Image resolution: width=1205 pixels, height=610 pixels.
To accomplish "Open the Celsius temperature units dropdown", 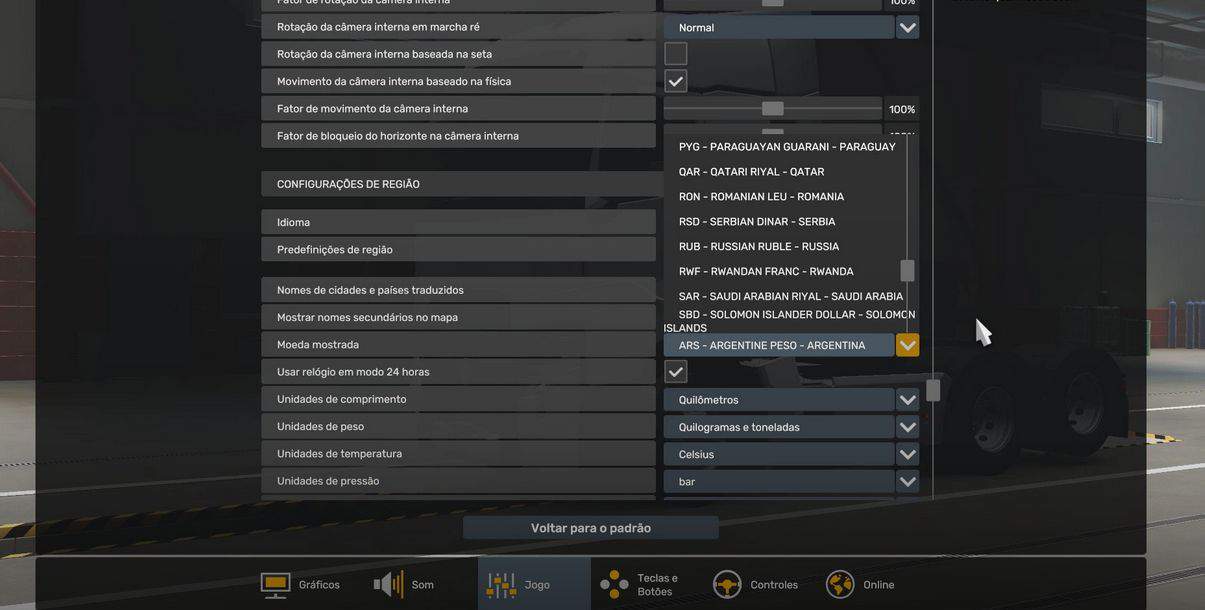I will (x=907, y=454).
